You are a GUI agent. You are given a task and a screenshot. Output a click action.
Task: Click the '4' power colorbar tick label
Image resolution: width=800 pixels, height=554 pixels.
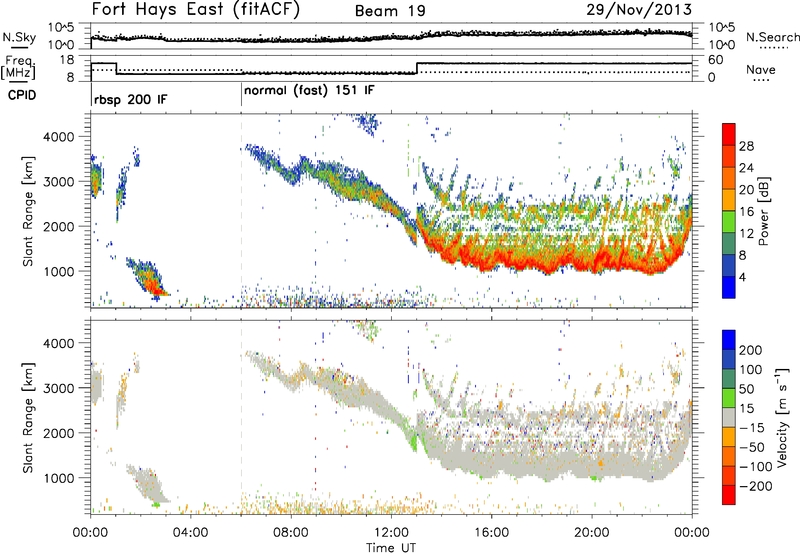[743, 277]
